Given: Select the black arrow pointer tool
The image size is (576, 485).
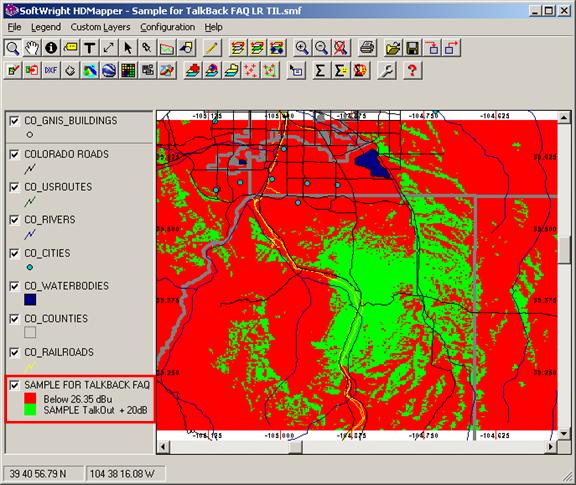Looking at the screenshot, I should coord(128,48).
